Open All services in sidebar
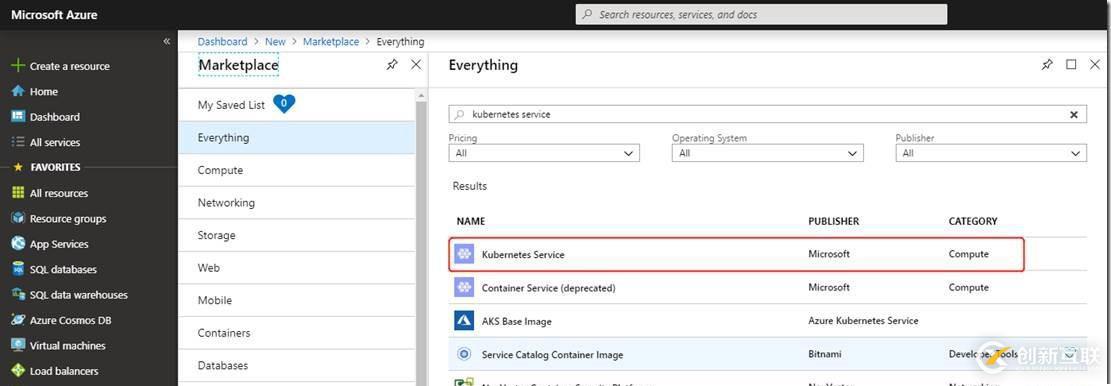 point(55,142)
